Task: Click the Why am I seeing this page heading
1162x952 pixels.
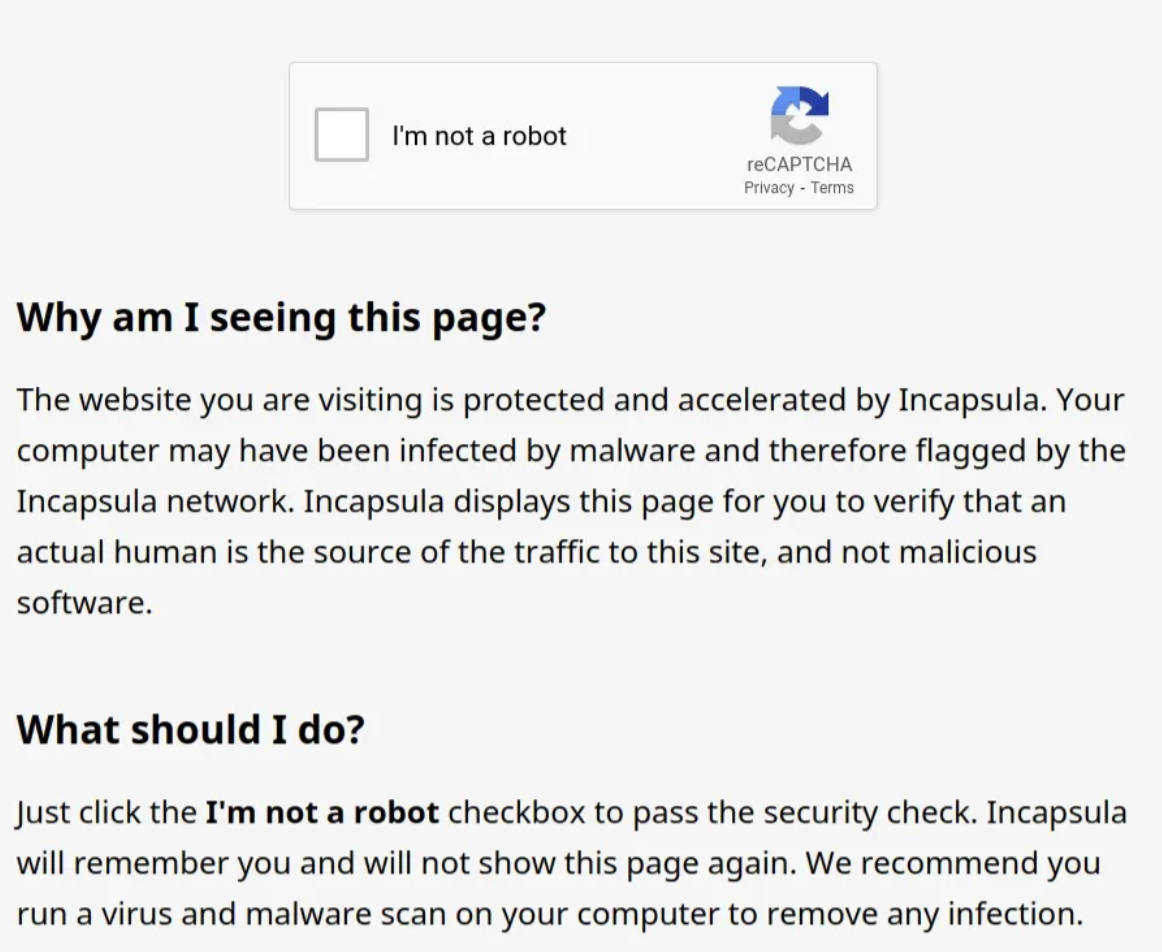Action: click(x=282, y=318)
